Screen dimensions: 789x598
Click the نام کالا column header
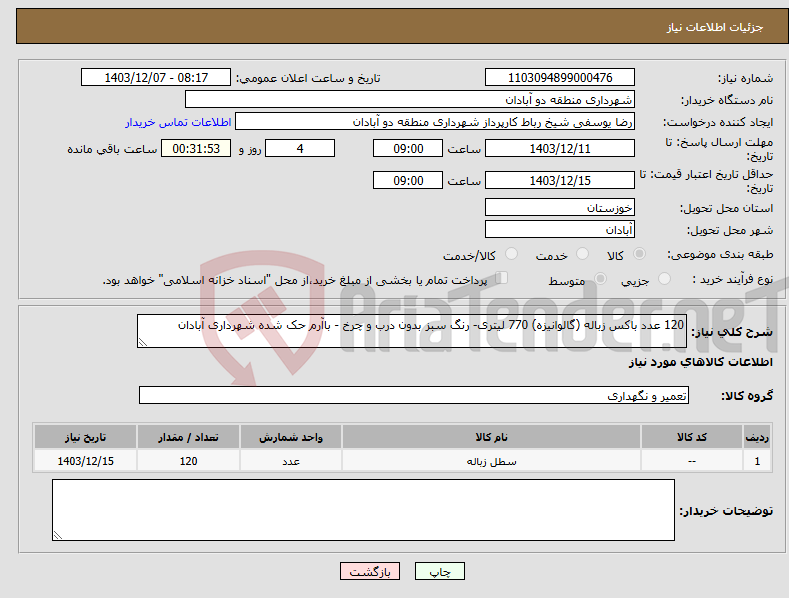coord(491,437)
